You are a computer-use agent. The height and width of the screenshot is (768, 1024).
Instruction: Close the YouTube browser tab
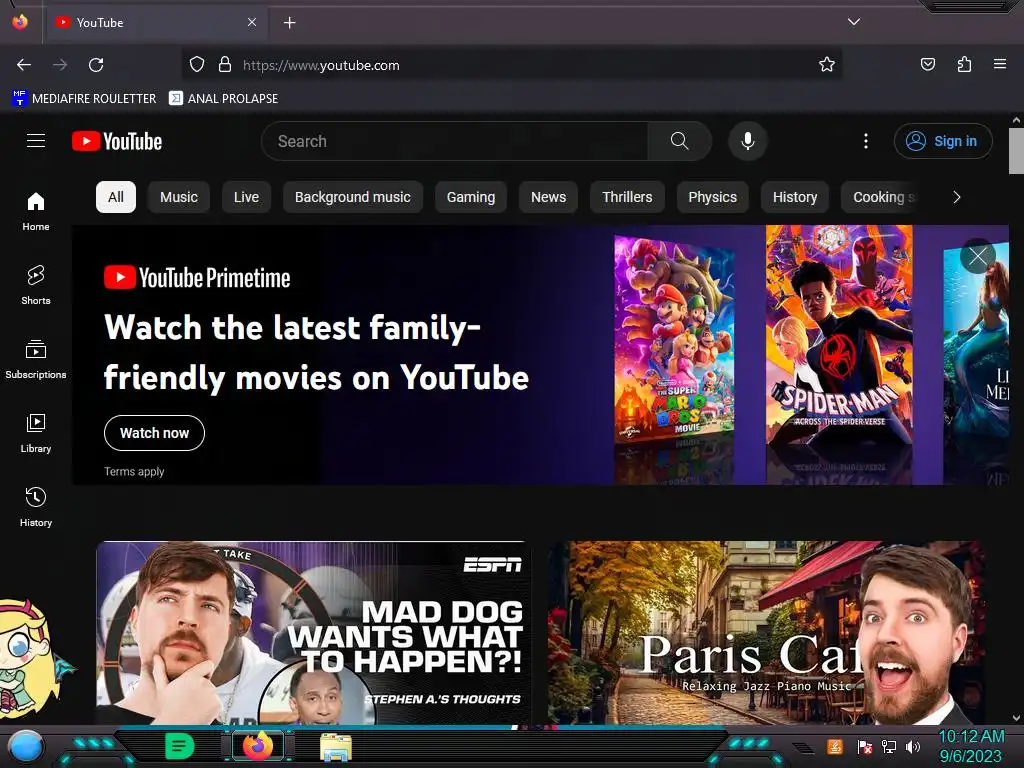(252, 22)
